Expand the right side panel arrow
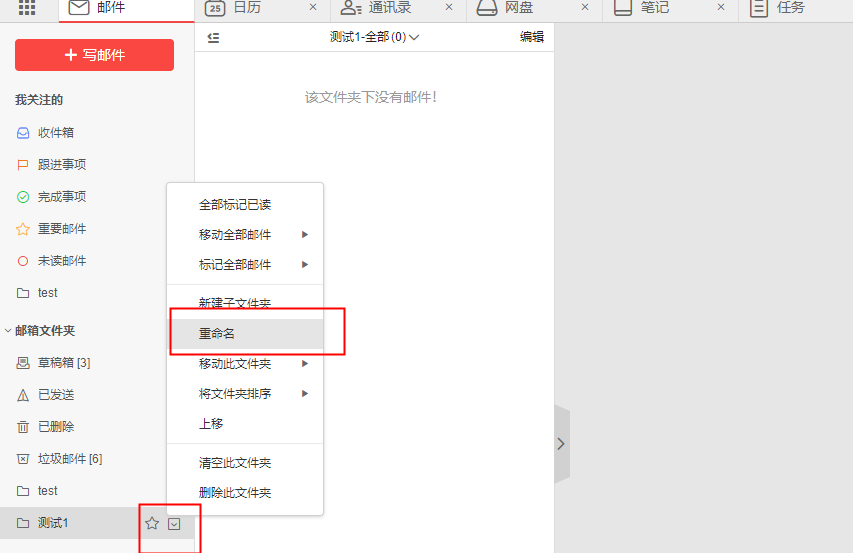The width and height of the screenshot is (853, 553). coord(561,444)
